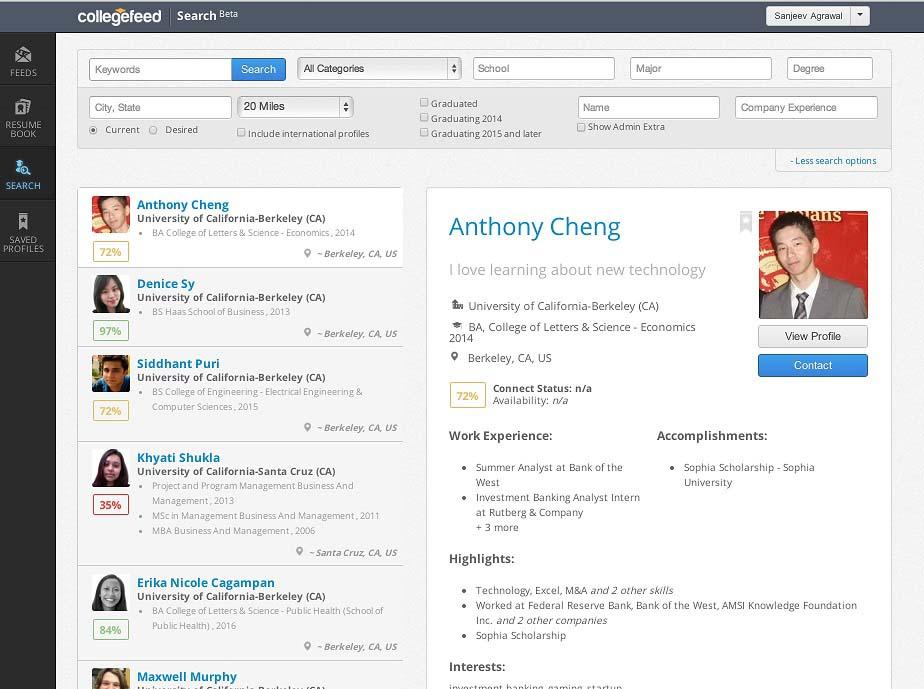Open Maxwell Murphy profile link
Image resolution: width=924 pixels, height=689 pixels.
point(187,677)
